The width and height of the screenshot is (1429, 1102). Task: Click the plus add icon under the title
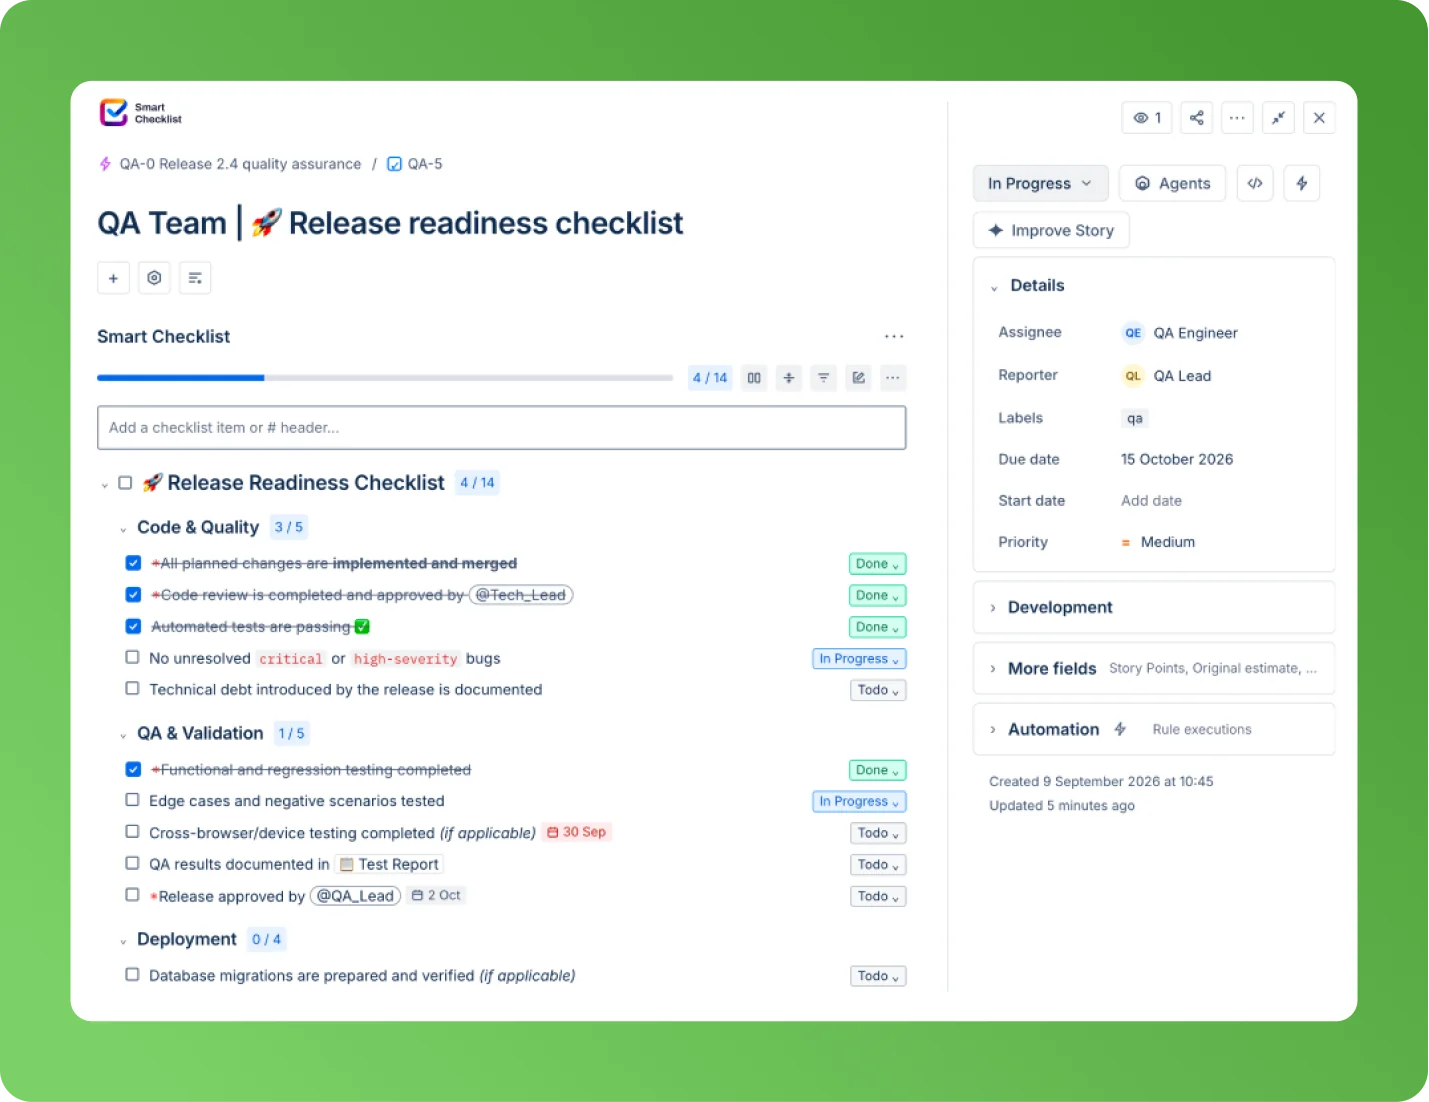113,278
